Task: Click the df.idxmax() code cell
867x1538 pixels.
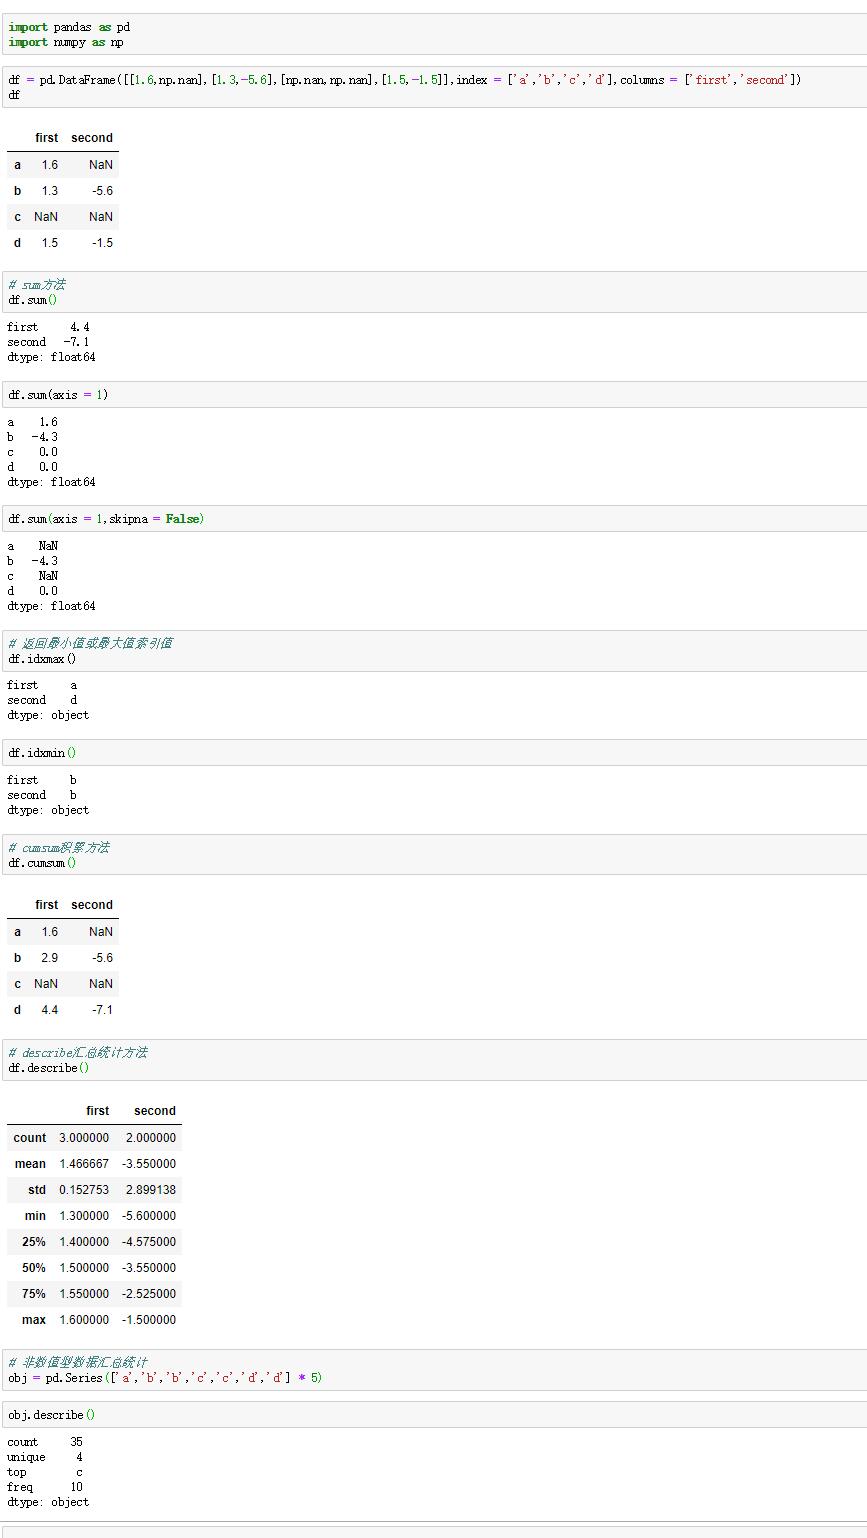Action: [433, 651]
